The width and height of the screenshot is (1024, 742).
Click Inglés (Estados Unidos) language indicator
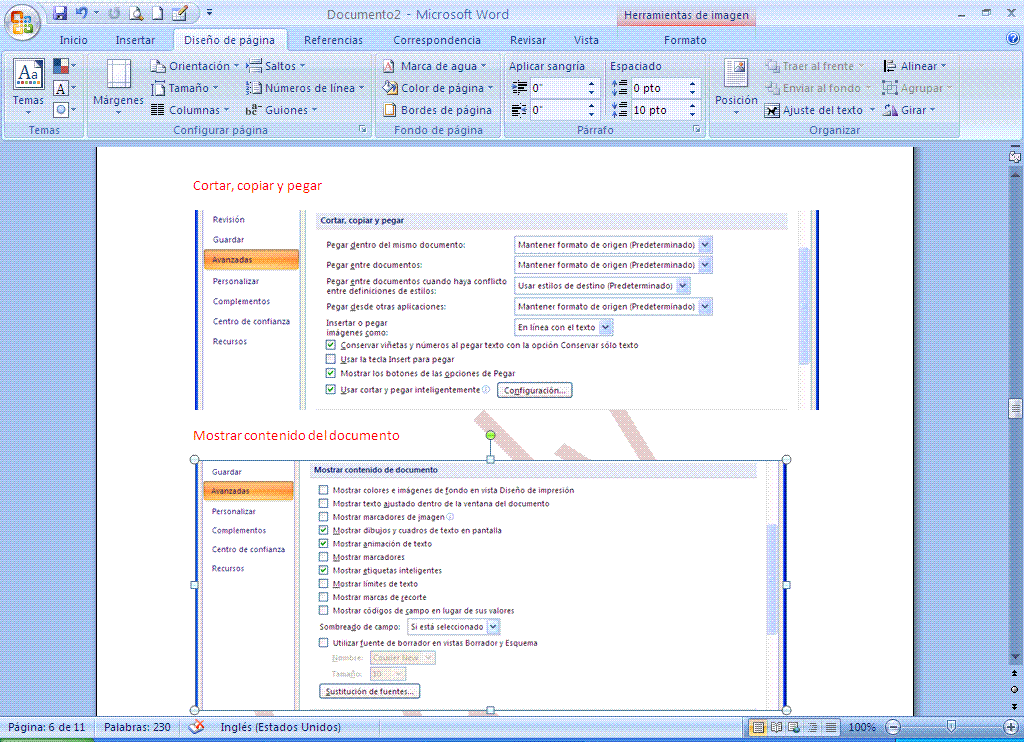point(280,727)
